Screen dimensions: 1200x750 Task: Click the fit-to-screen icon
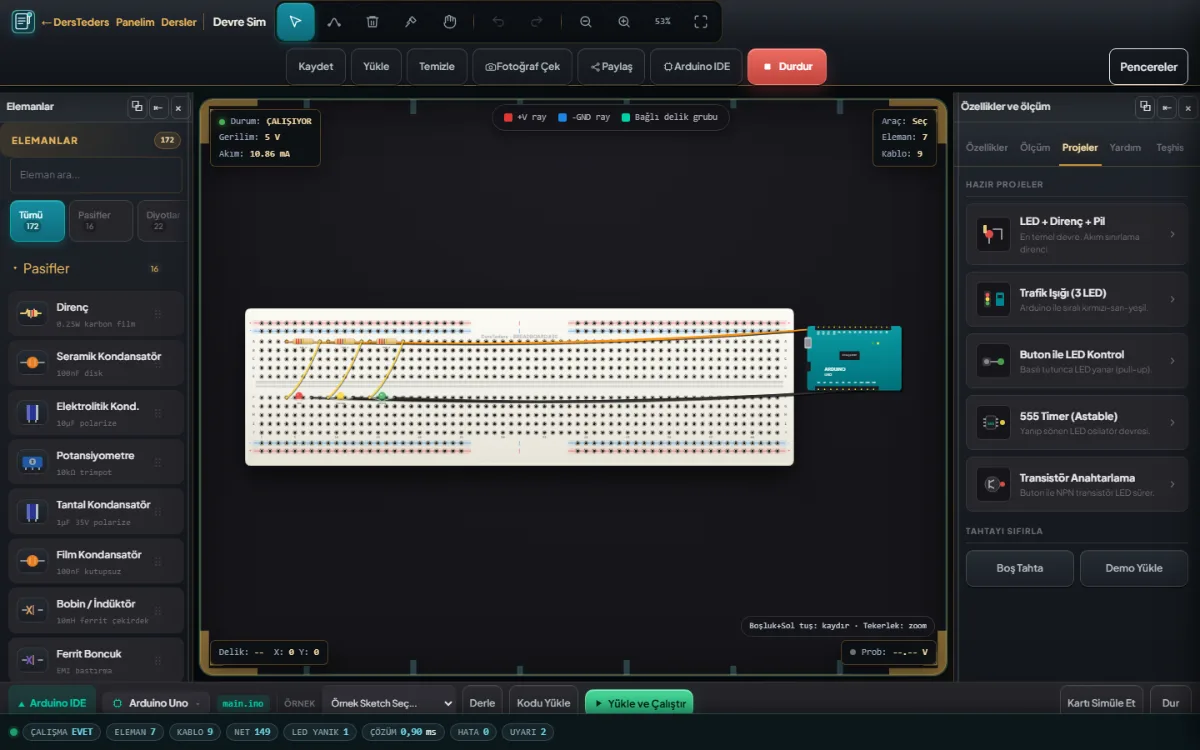[x=701, y=21]
